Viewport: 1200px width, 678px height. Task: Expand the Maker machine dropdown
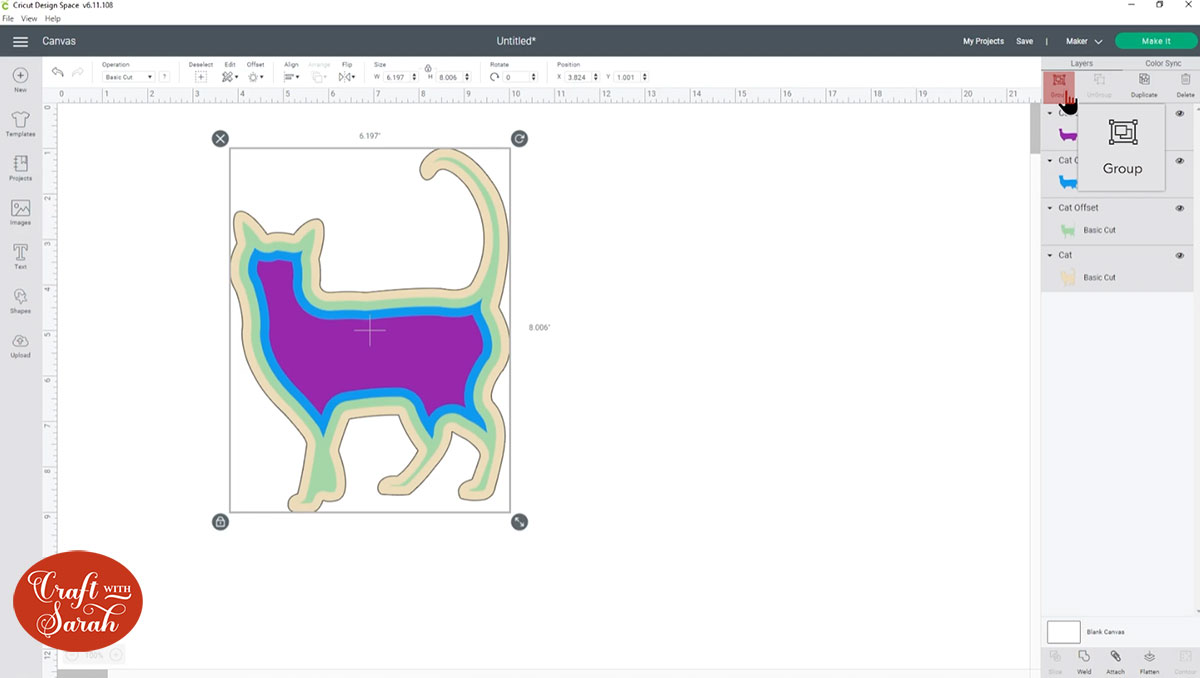(1084, 41)
